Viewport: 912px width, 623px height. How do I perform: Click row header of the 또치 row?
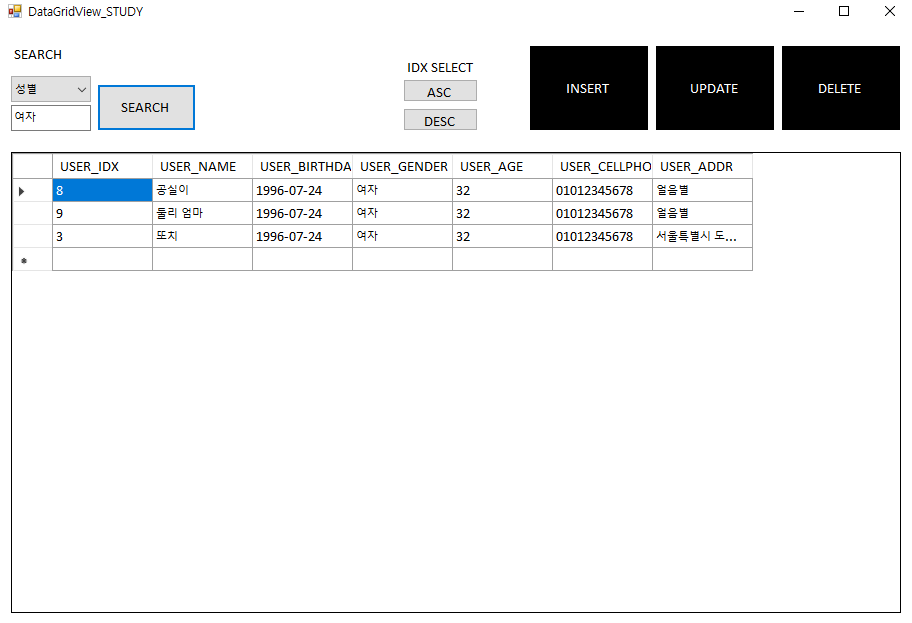[x=32, y=236]
